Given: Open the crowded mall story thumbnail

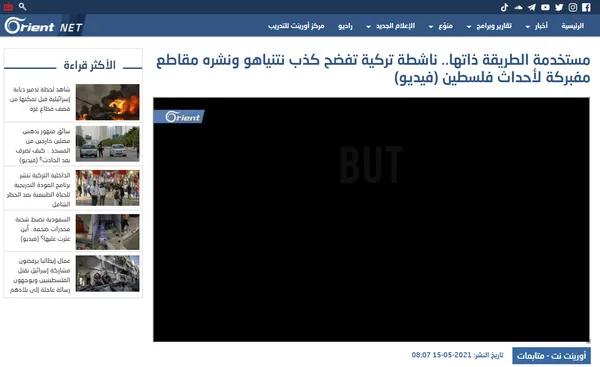Looking at the screenshot, I should (x=108, y=188).
